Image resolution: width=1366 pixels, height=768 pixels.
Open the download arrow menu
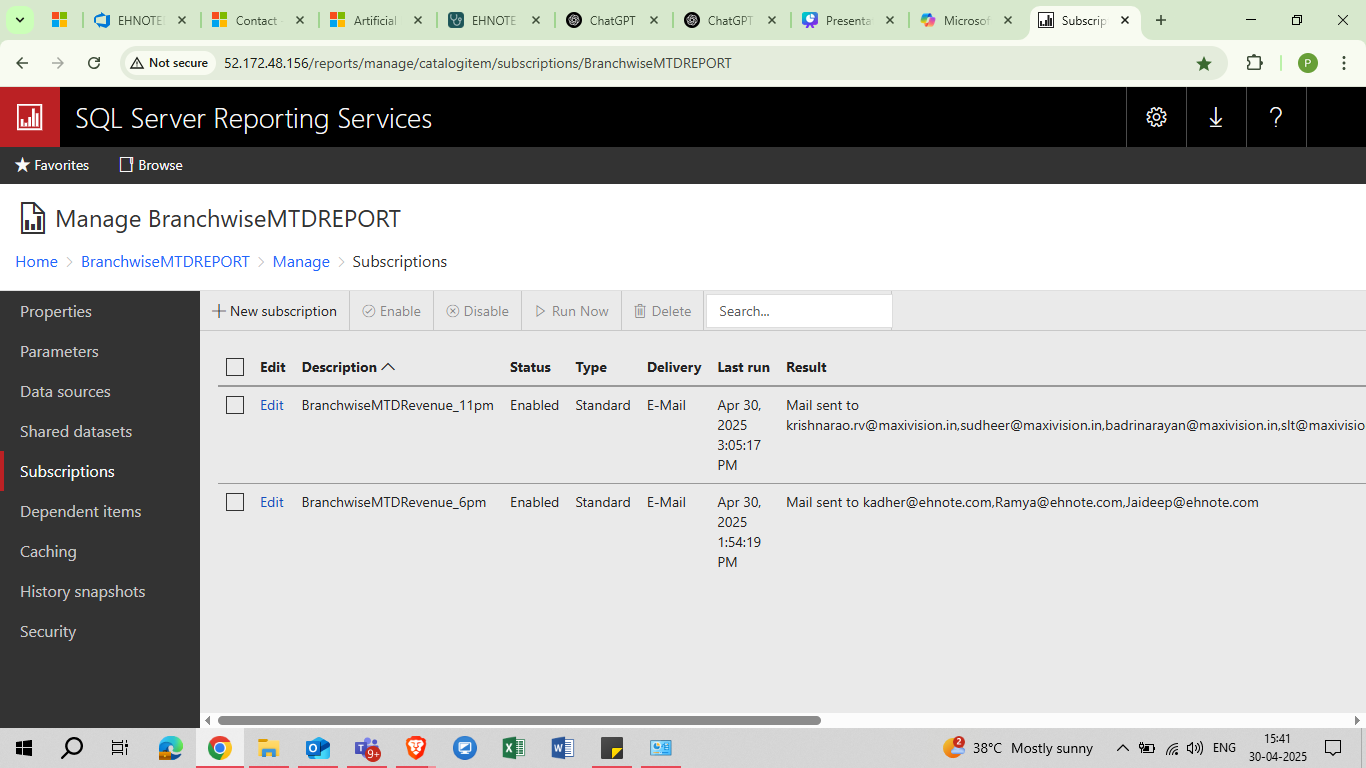pyautogui.click(x=1216, y=117)
